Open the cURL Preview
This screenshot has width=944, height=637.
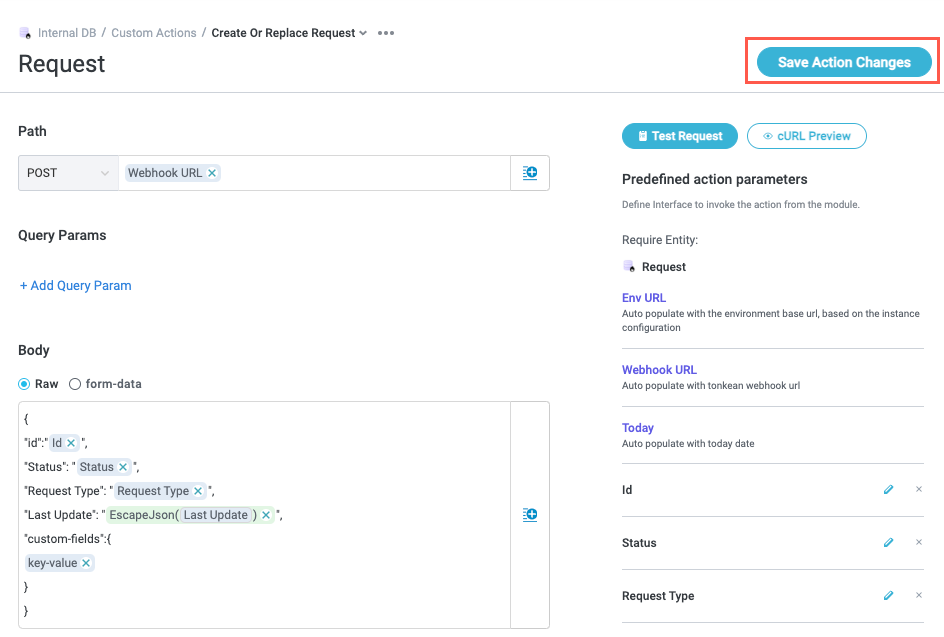806,136
